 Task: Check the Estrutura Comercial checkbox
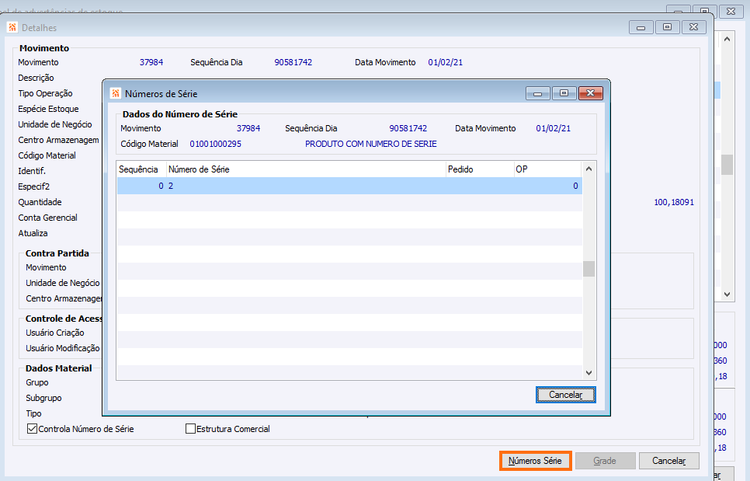coord(190,429)
